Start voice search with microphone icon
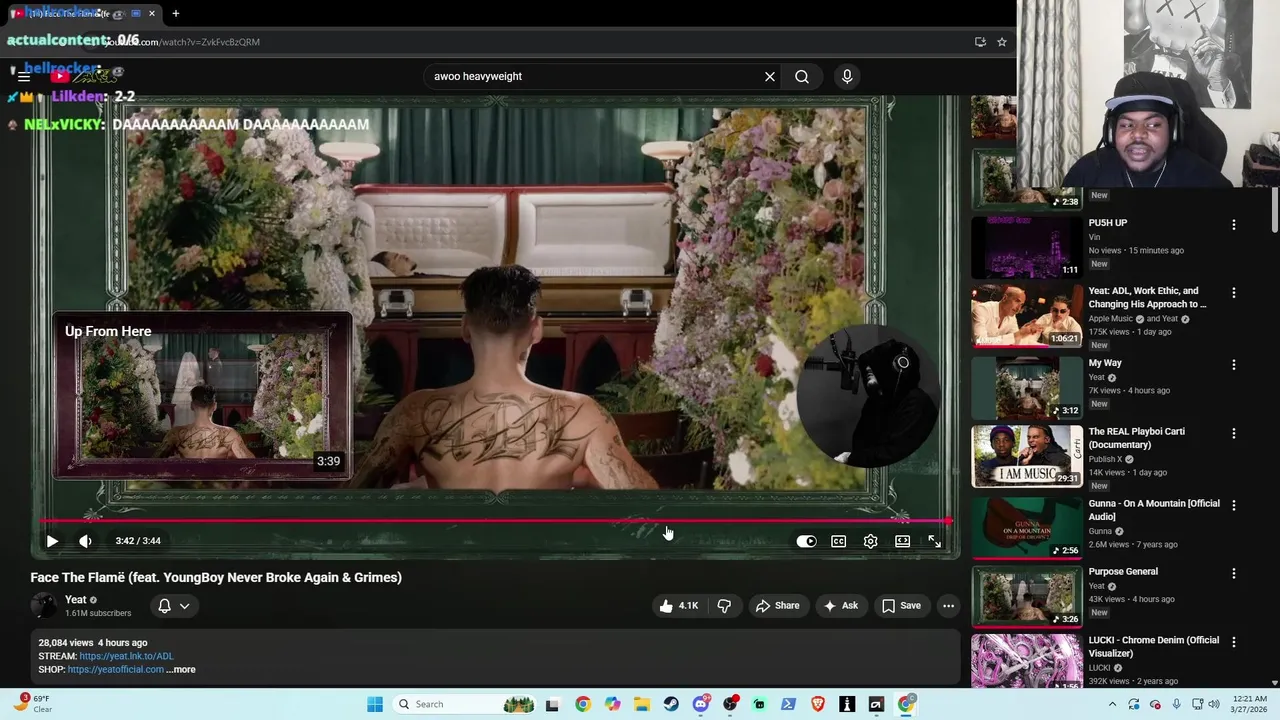 (x=847, y=76)
